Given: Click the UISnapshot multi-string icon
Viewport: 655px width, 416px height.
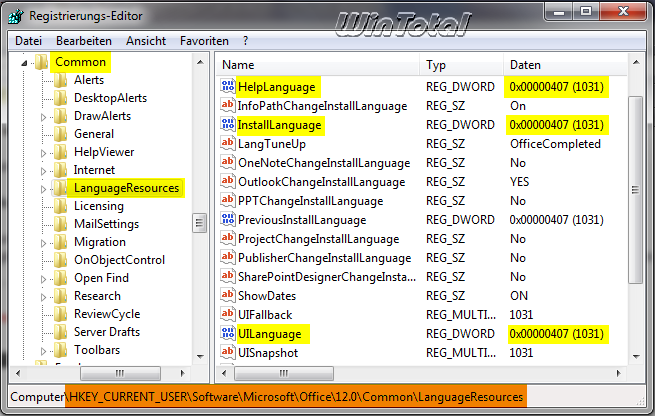Looking at the screenshot, I should point(228,352).
